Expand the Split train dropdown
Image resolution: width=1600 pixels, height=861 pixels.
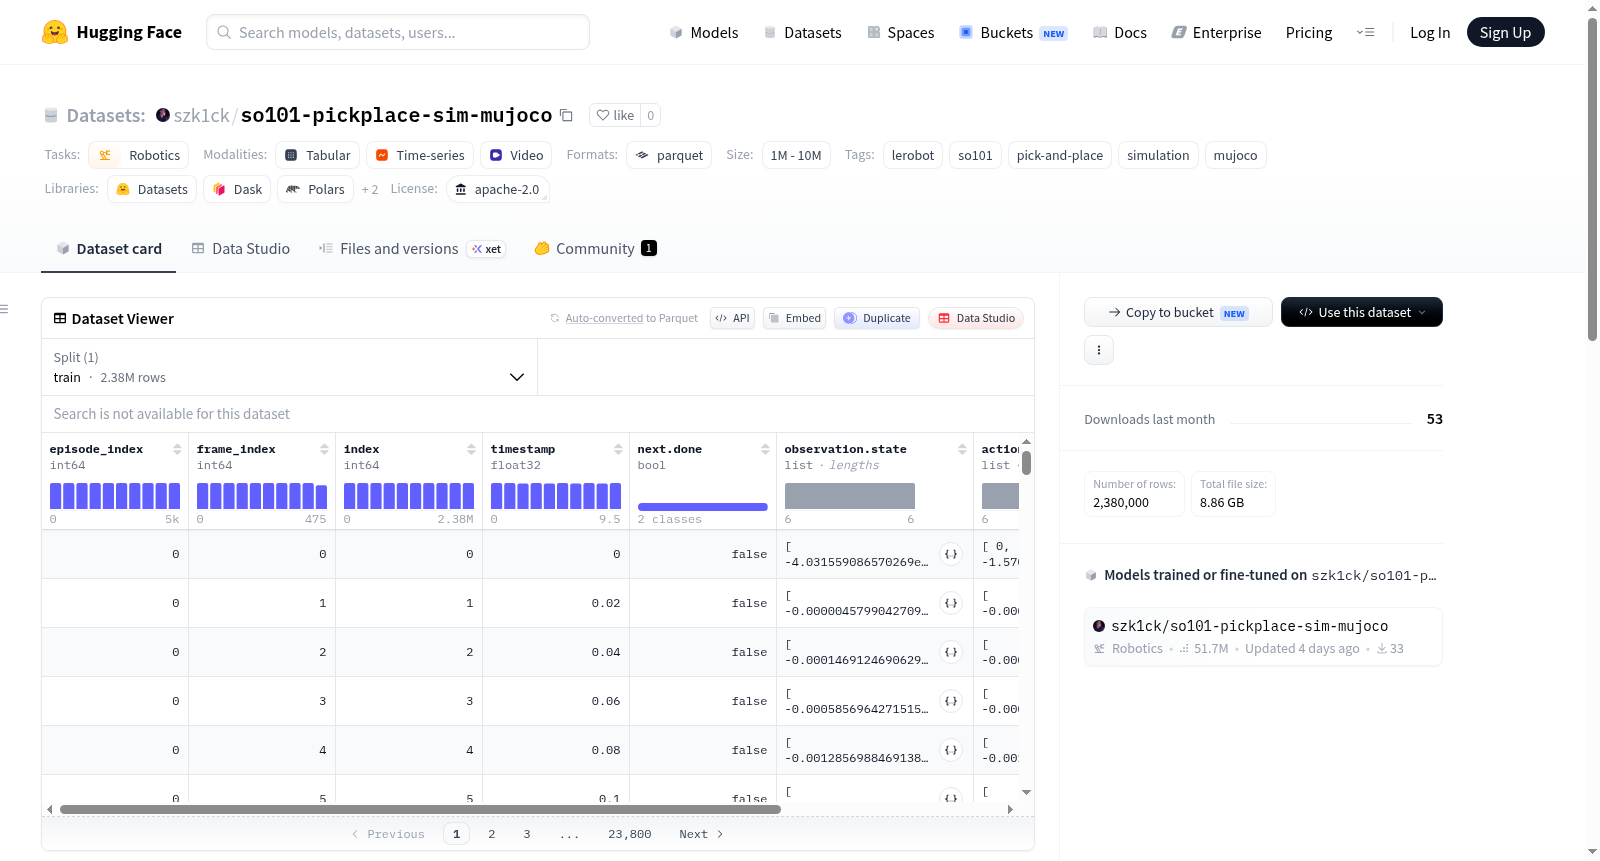click(x=290, y=367)
